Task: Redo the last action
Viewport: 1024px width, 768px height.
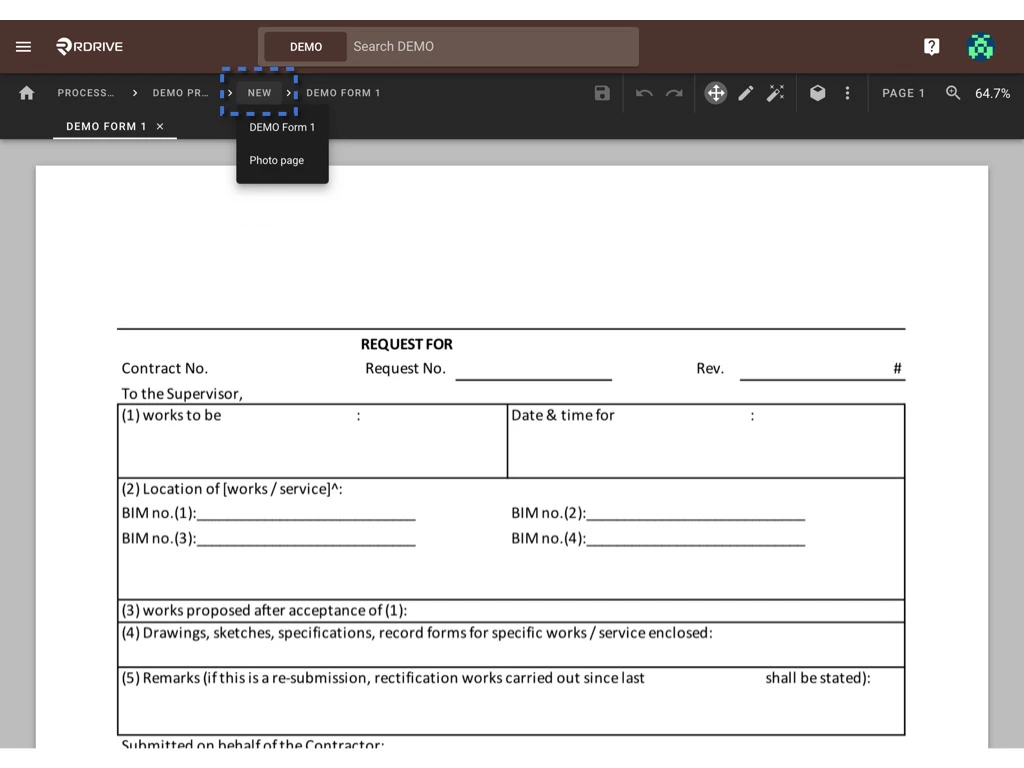Action: click(x=674, y=92)
